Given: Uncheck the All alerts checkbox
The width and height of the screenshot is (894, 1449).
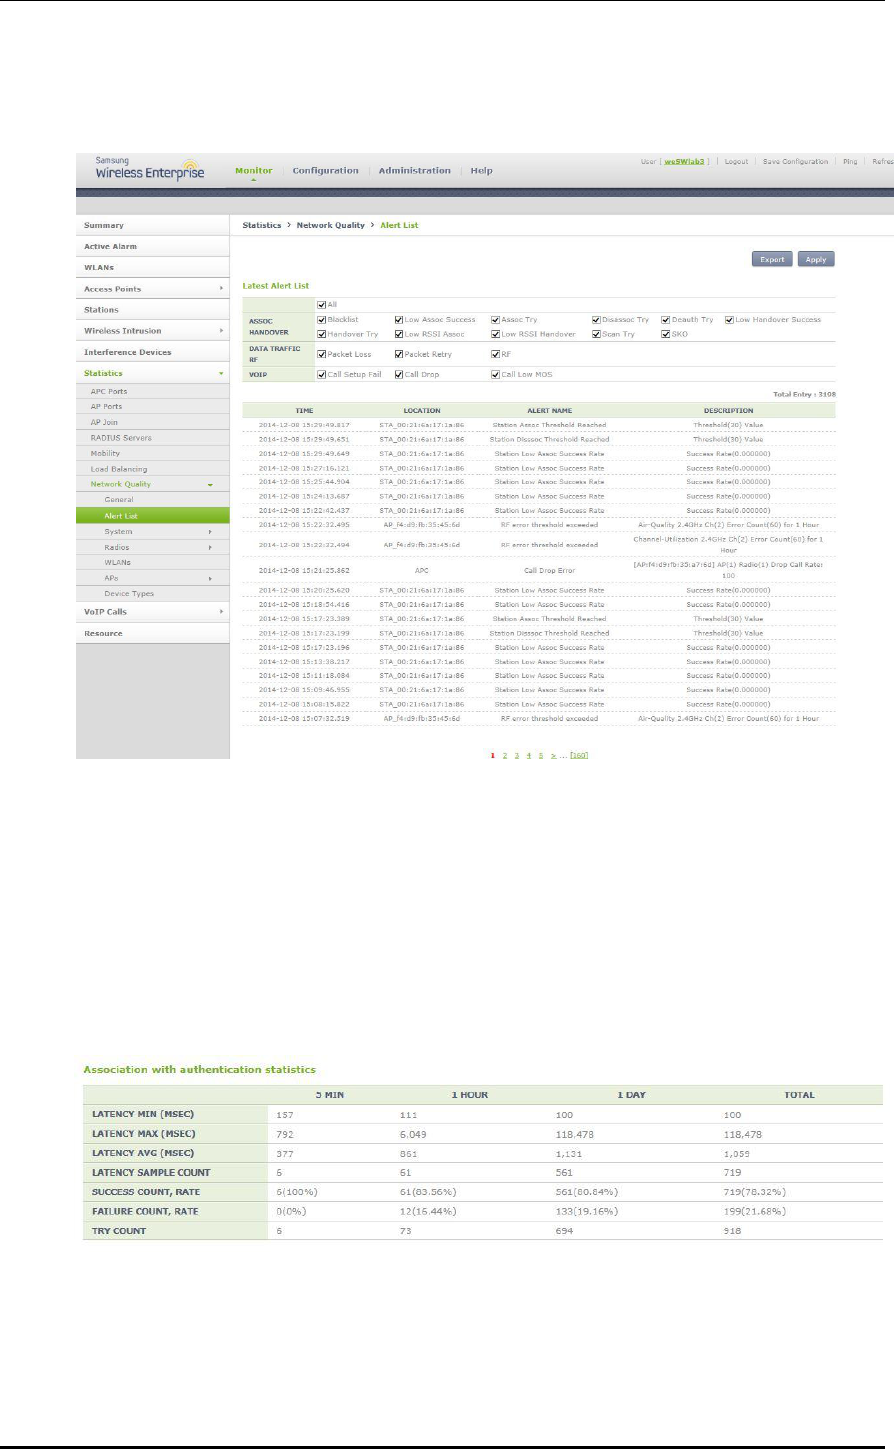Looking at the screenshot, I should point(321,306).
